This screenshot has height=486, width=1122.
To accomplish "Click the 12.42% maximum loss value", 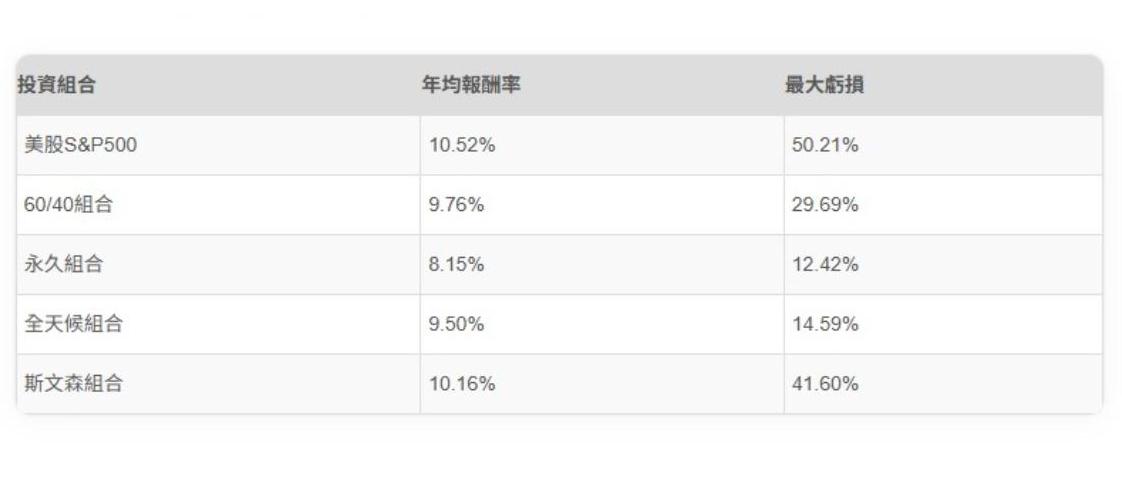I will (x=825, y=265).
